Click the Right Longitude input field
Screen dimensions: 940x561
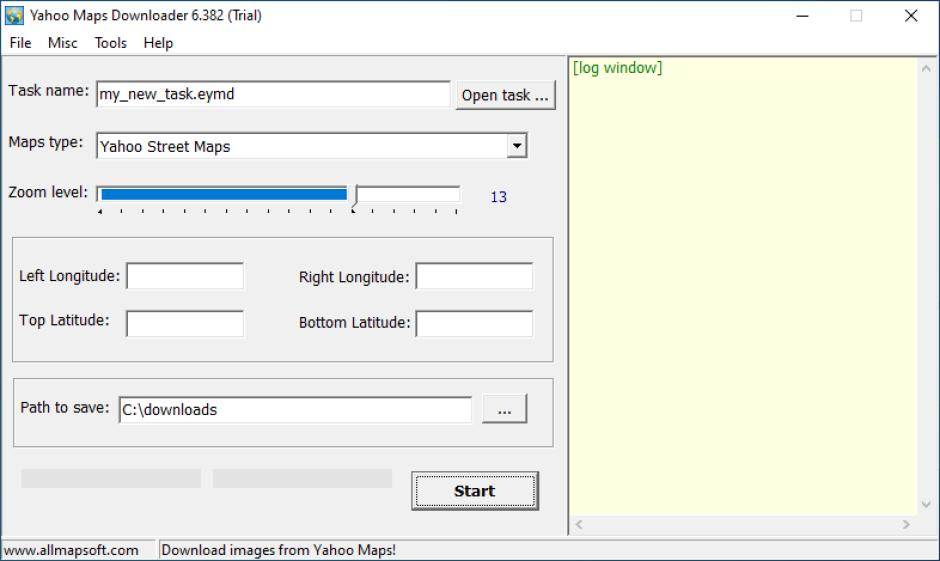point(474,276)
